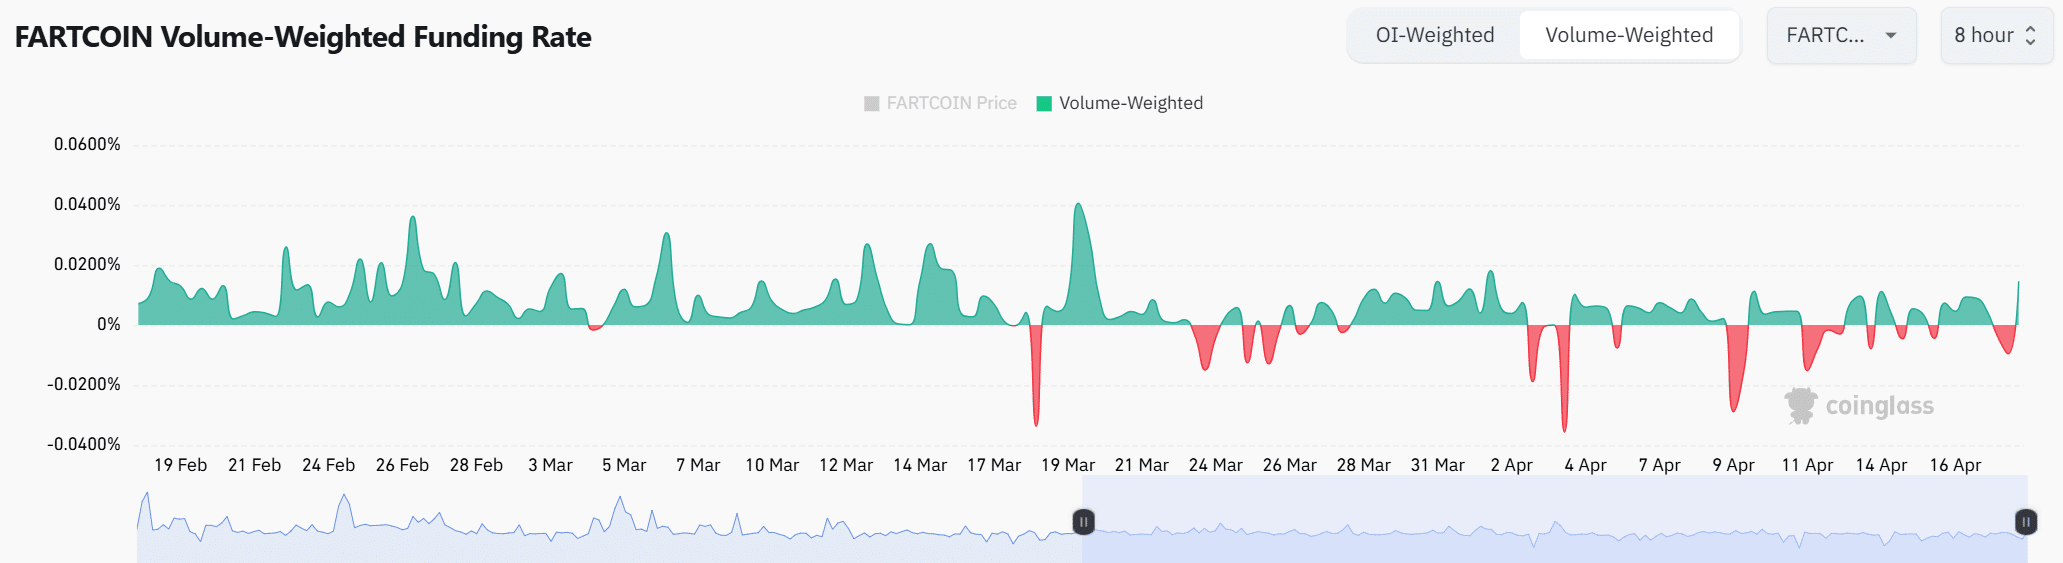The width and height of the screenshot is (2063, 563).
Task: Click the "24 Mar" x-axis label
Action: click(1215, 465)
